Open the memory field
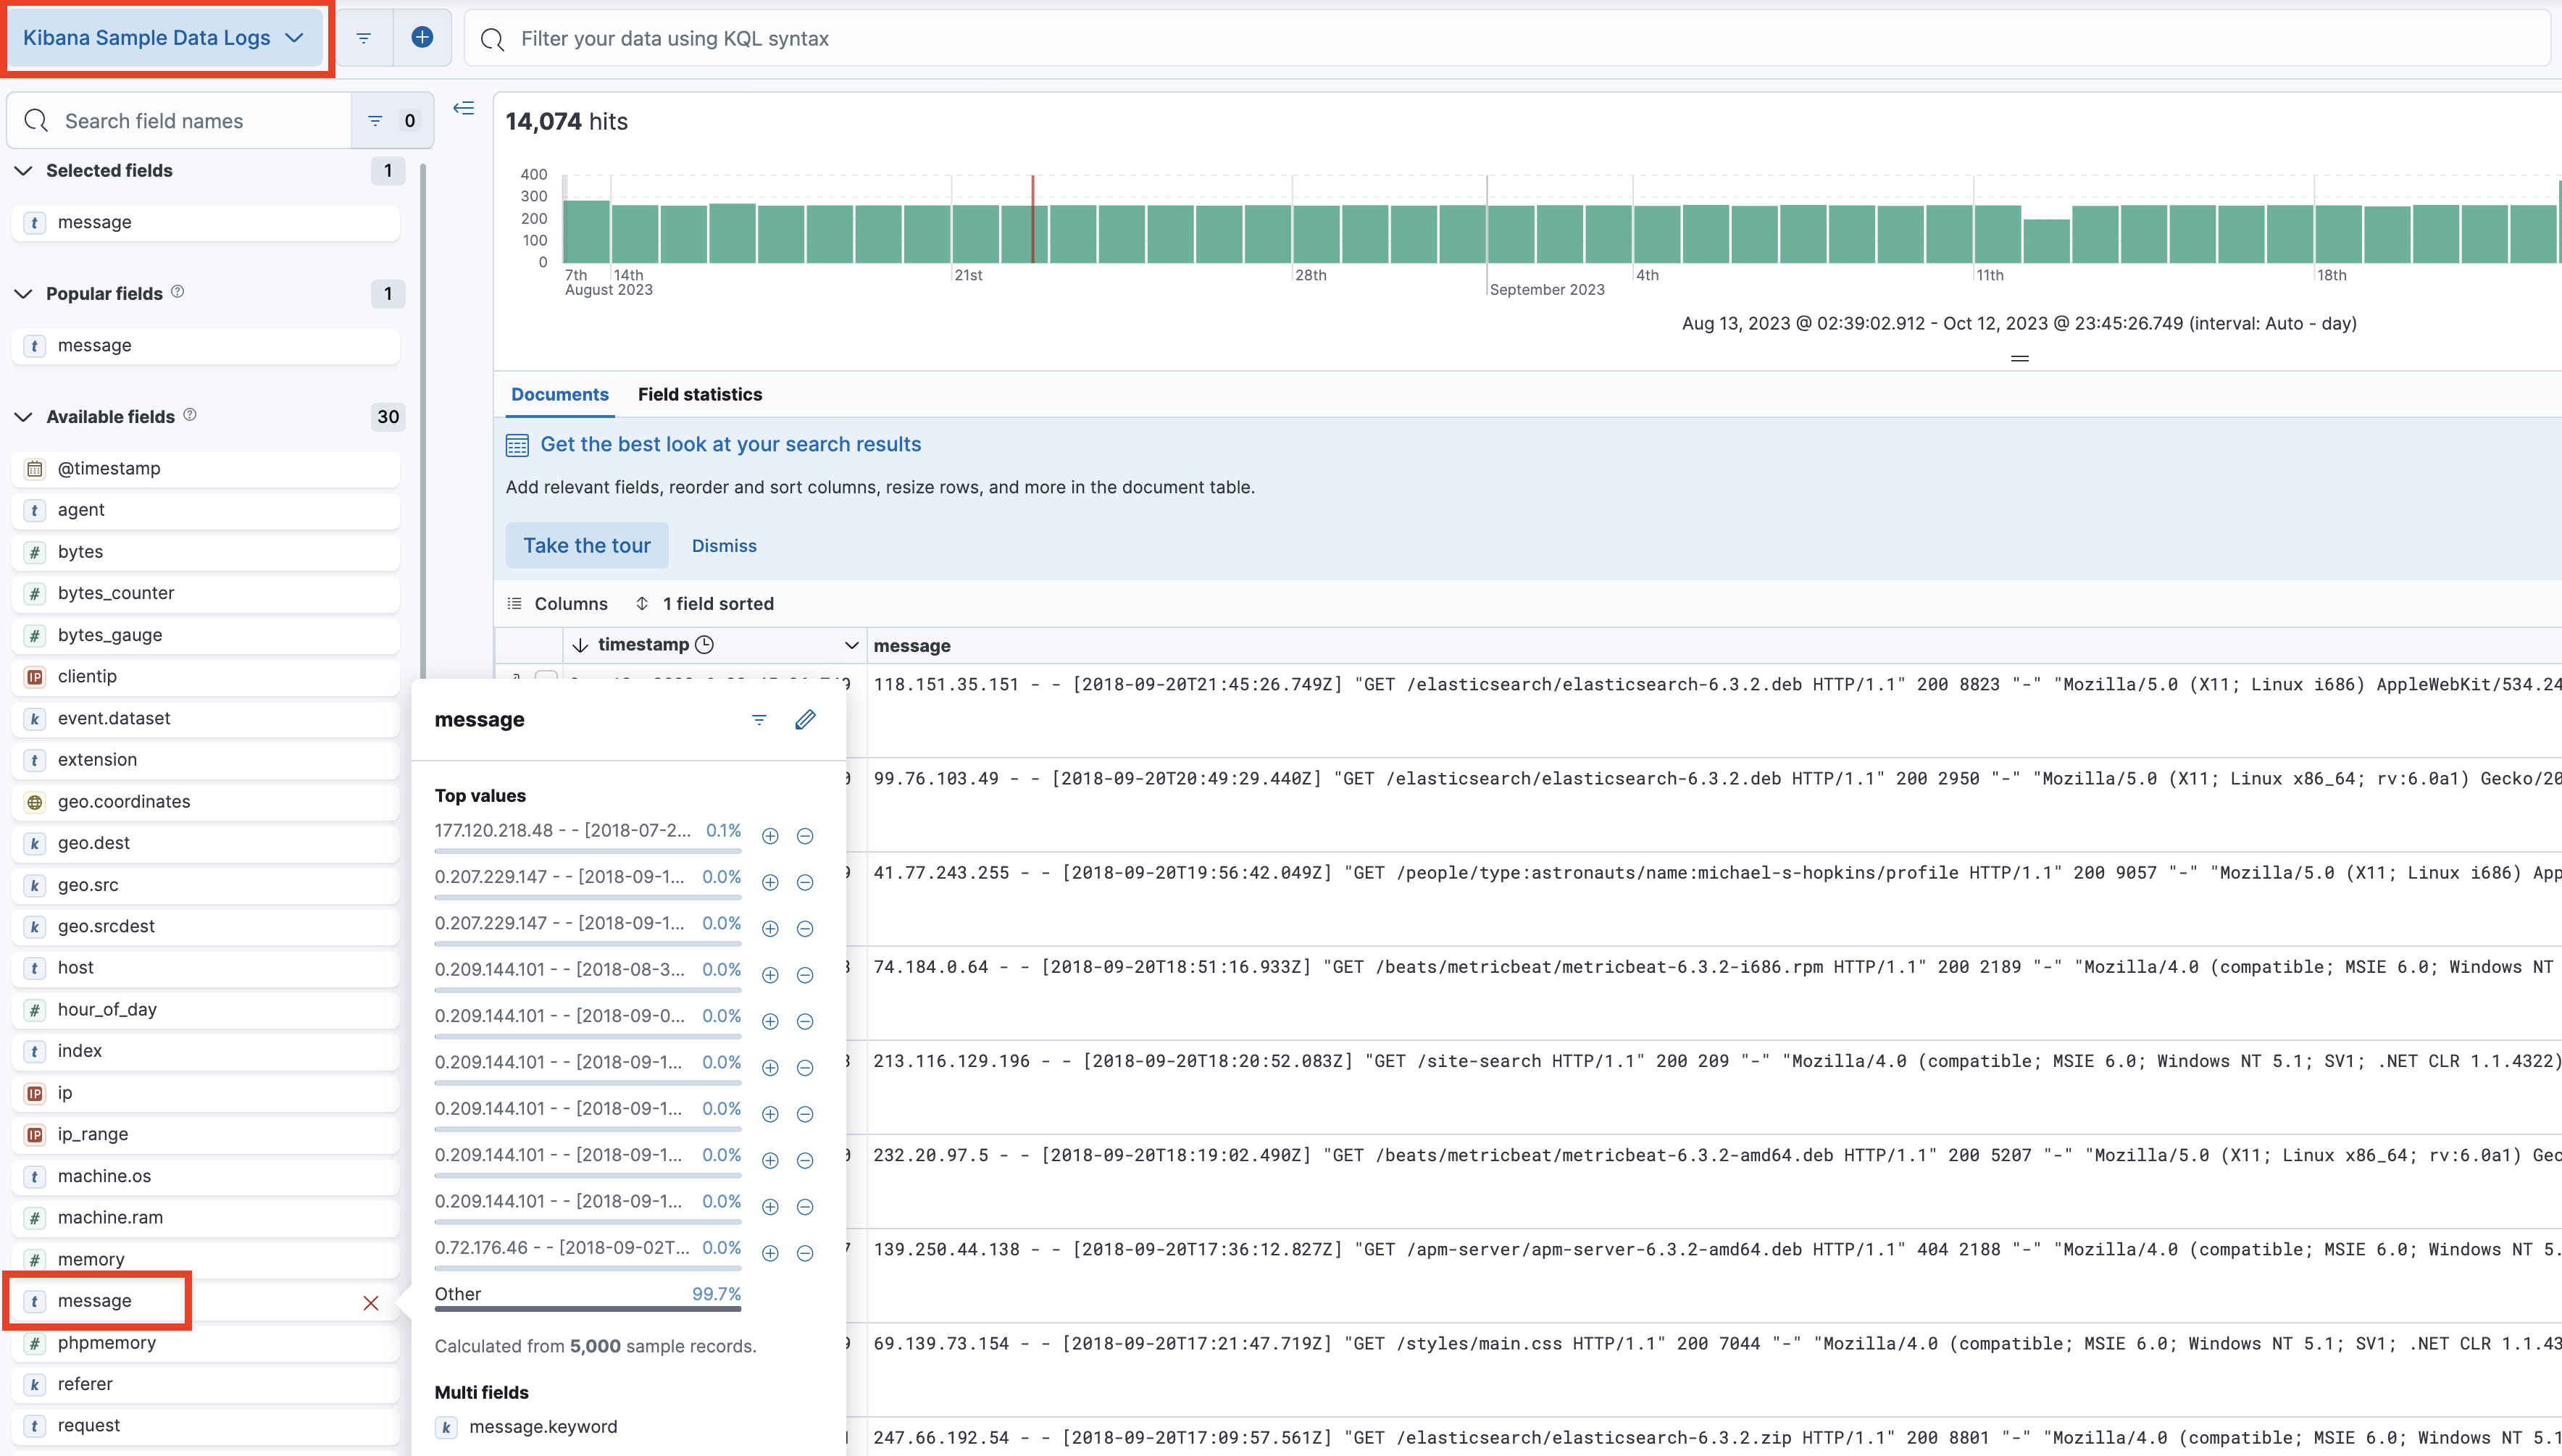 tap(206, 1260)
